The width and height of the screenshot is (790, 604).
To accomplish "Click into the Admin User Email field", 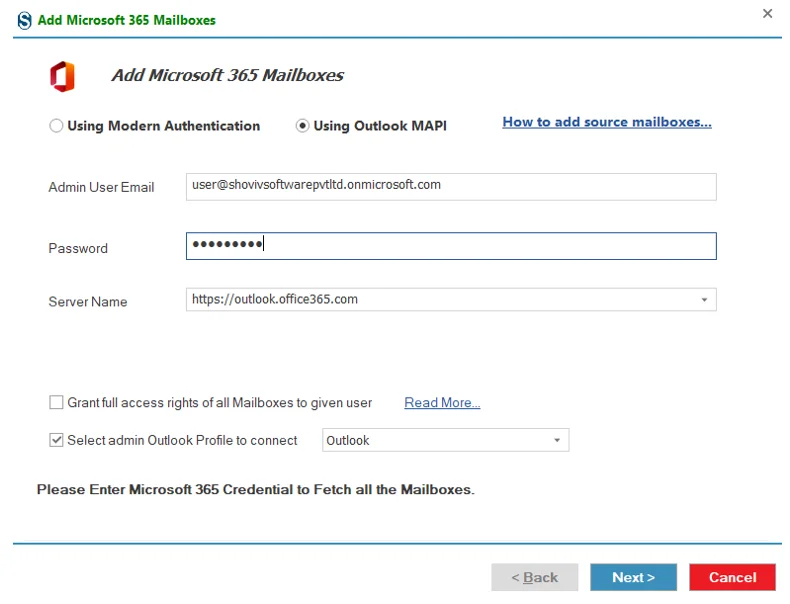I will click(x=451, y=186).
